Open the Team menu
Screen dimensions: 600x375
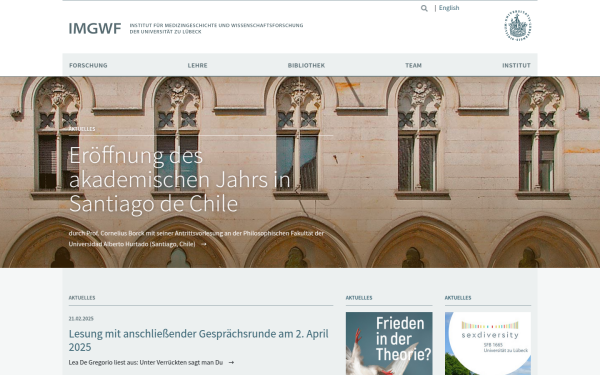(x=413, y=65)
